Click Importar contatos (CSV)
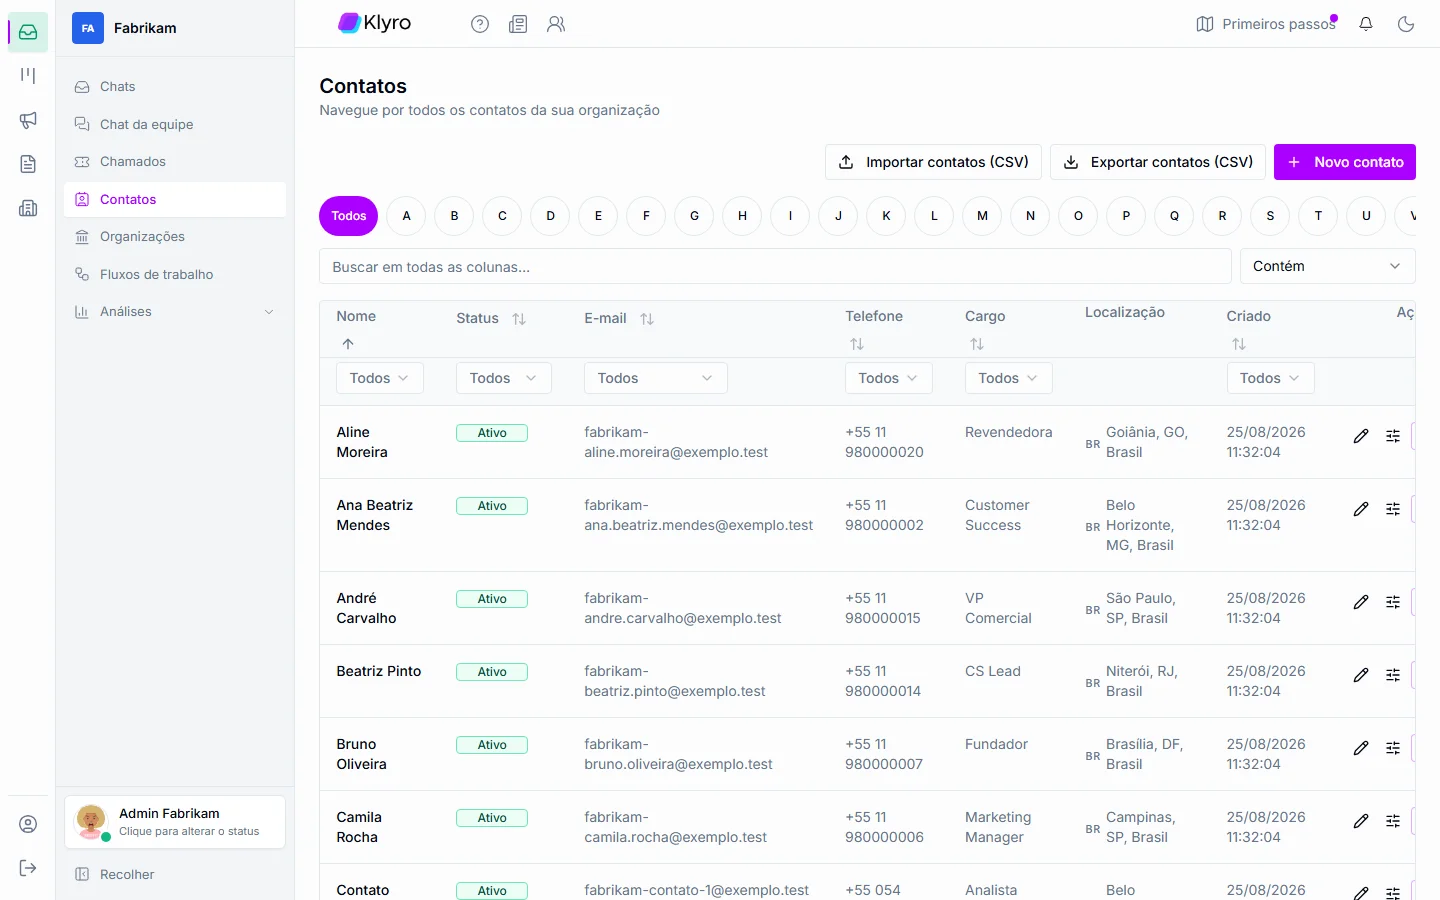 (933, 162)
